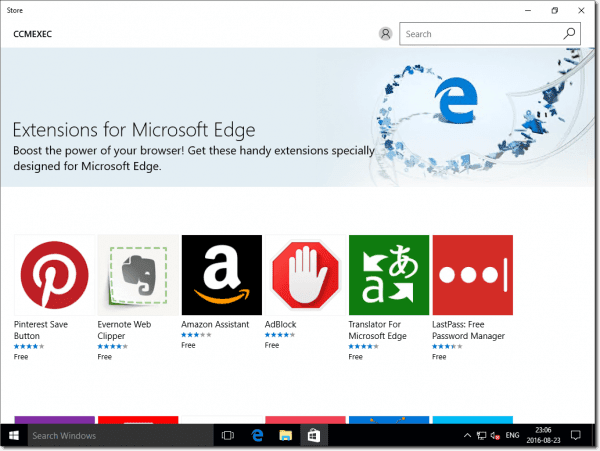Select the Translator For Microsoft Edge title
Viewport: 600px width, 451px height.
(377, 330)
